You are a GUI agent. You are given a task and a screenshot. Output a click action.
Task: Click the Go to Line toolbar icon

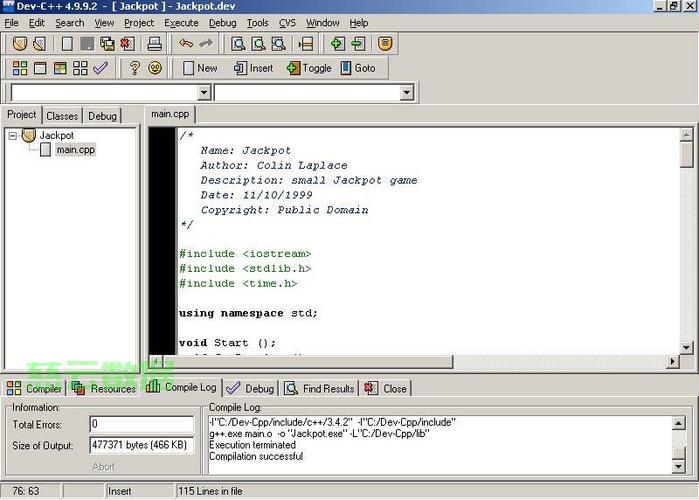point(306,43)
